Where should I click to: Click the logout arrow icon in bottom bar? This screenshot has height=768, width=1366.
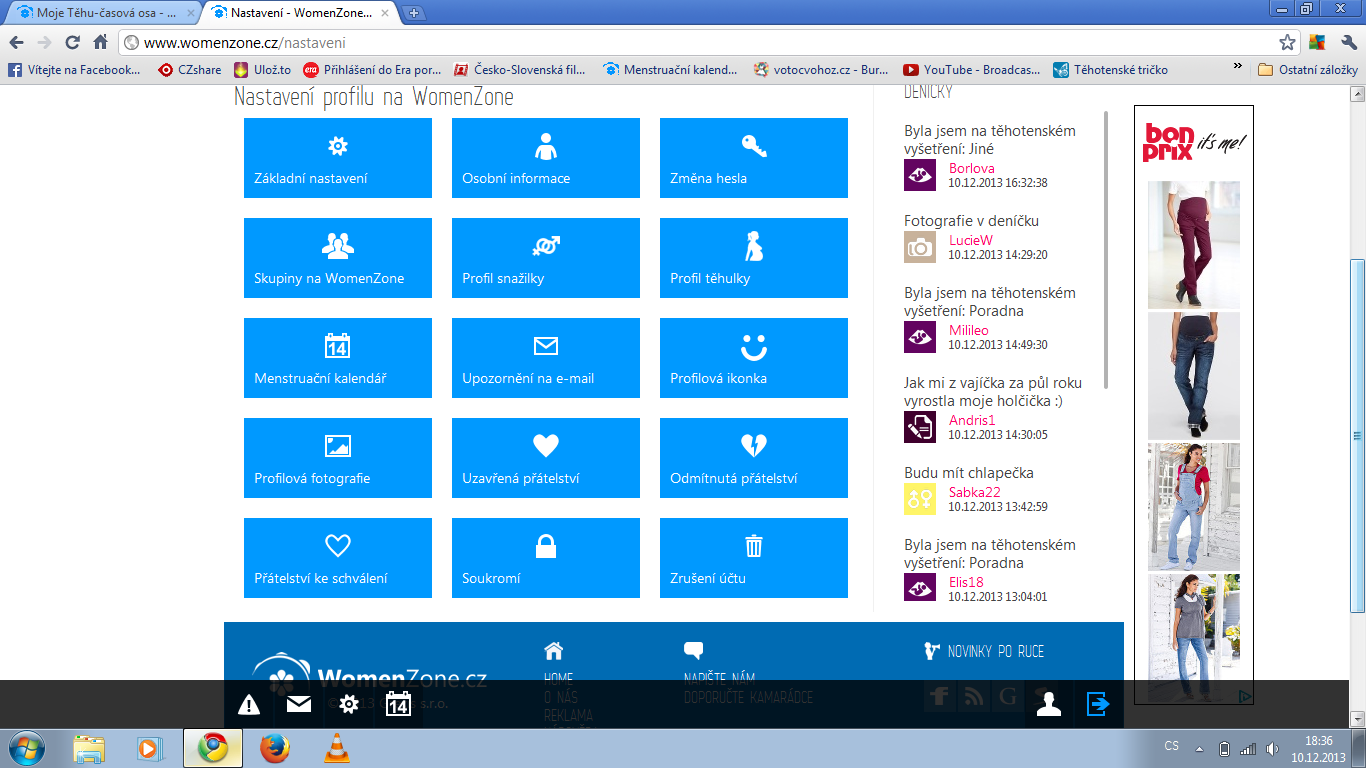point(1098,705)
